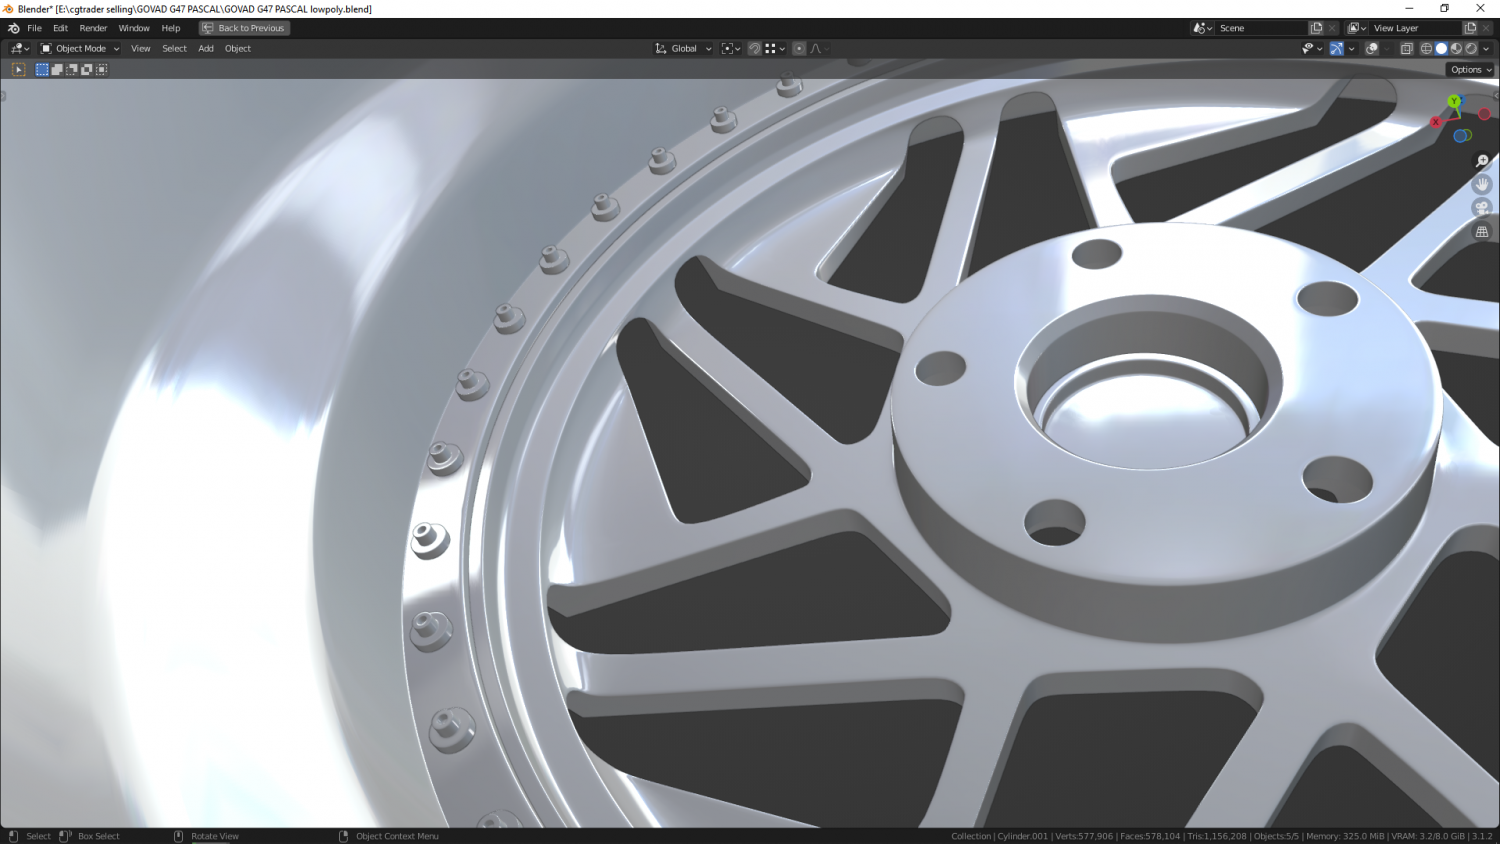Choose the Intersect selection mode
1500x844 pixels.
click(x=102, y=69)
